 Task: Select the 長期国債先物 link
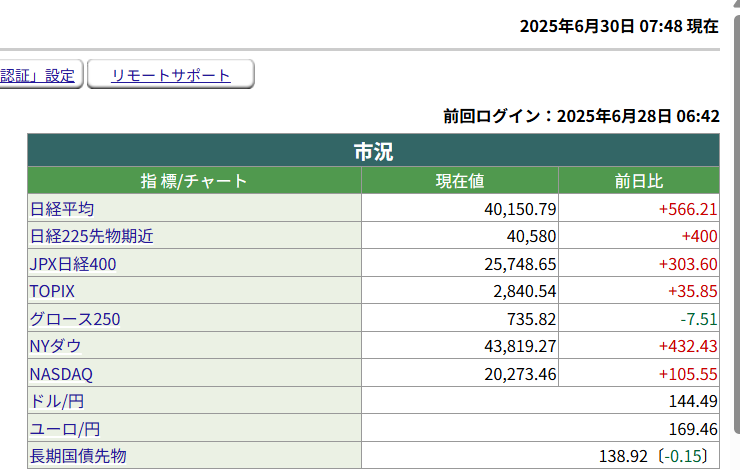tap(79, 456)
